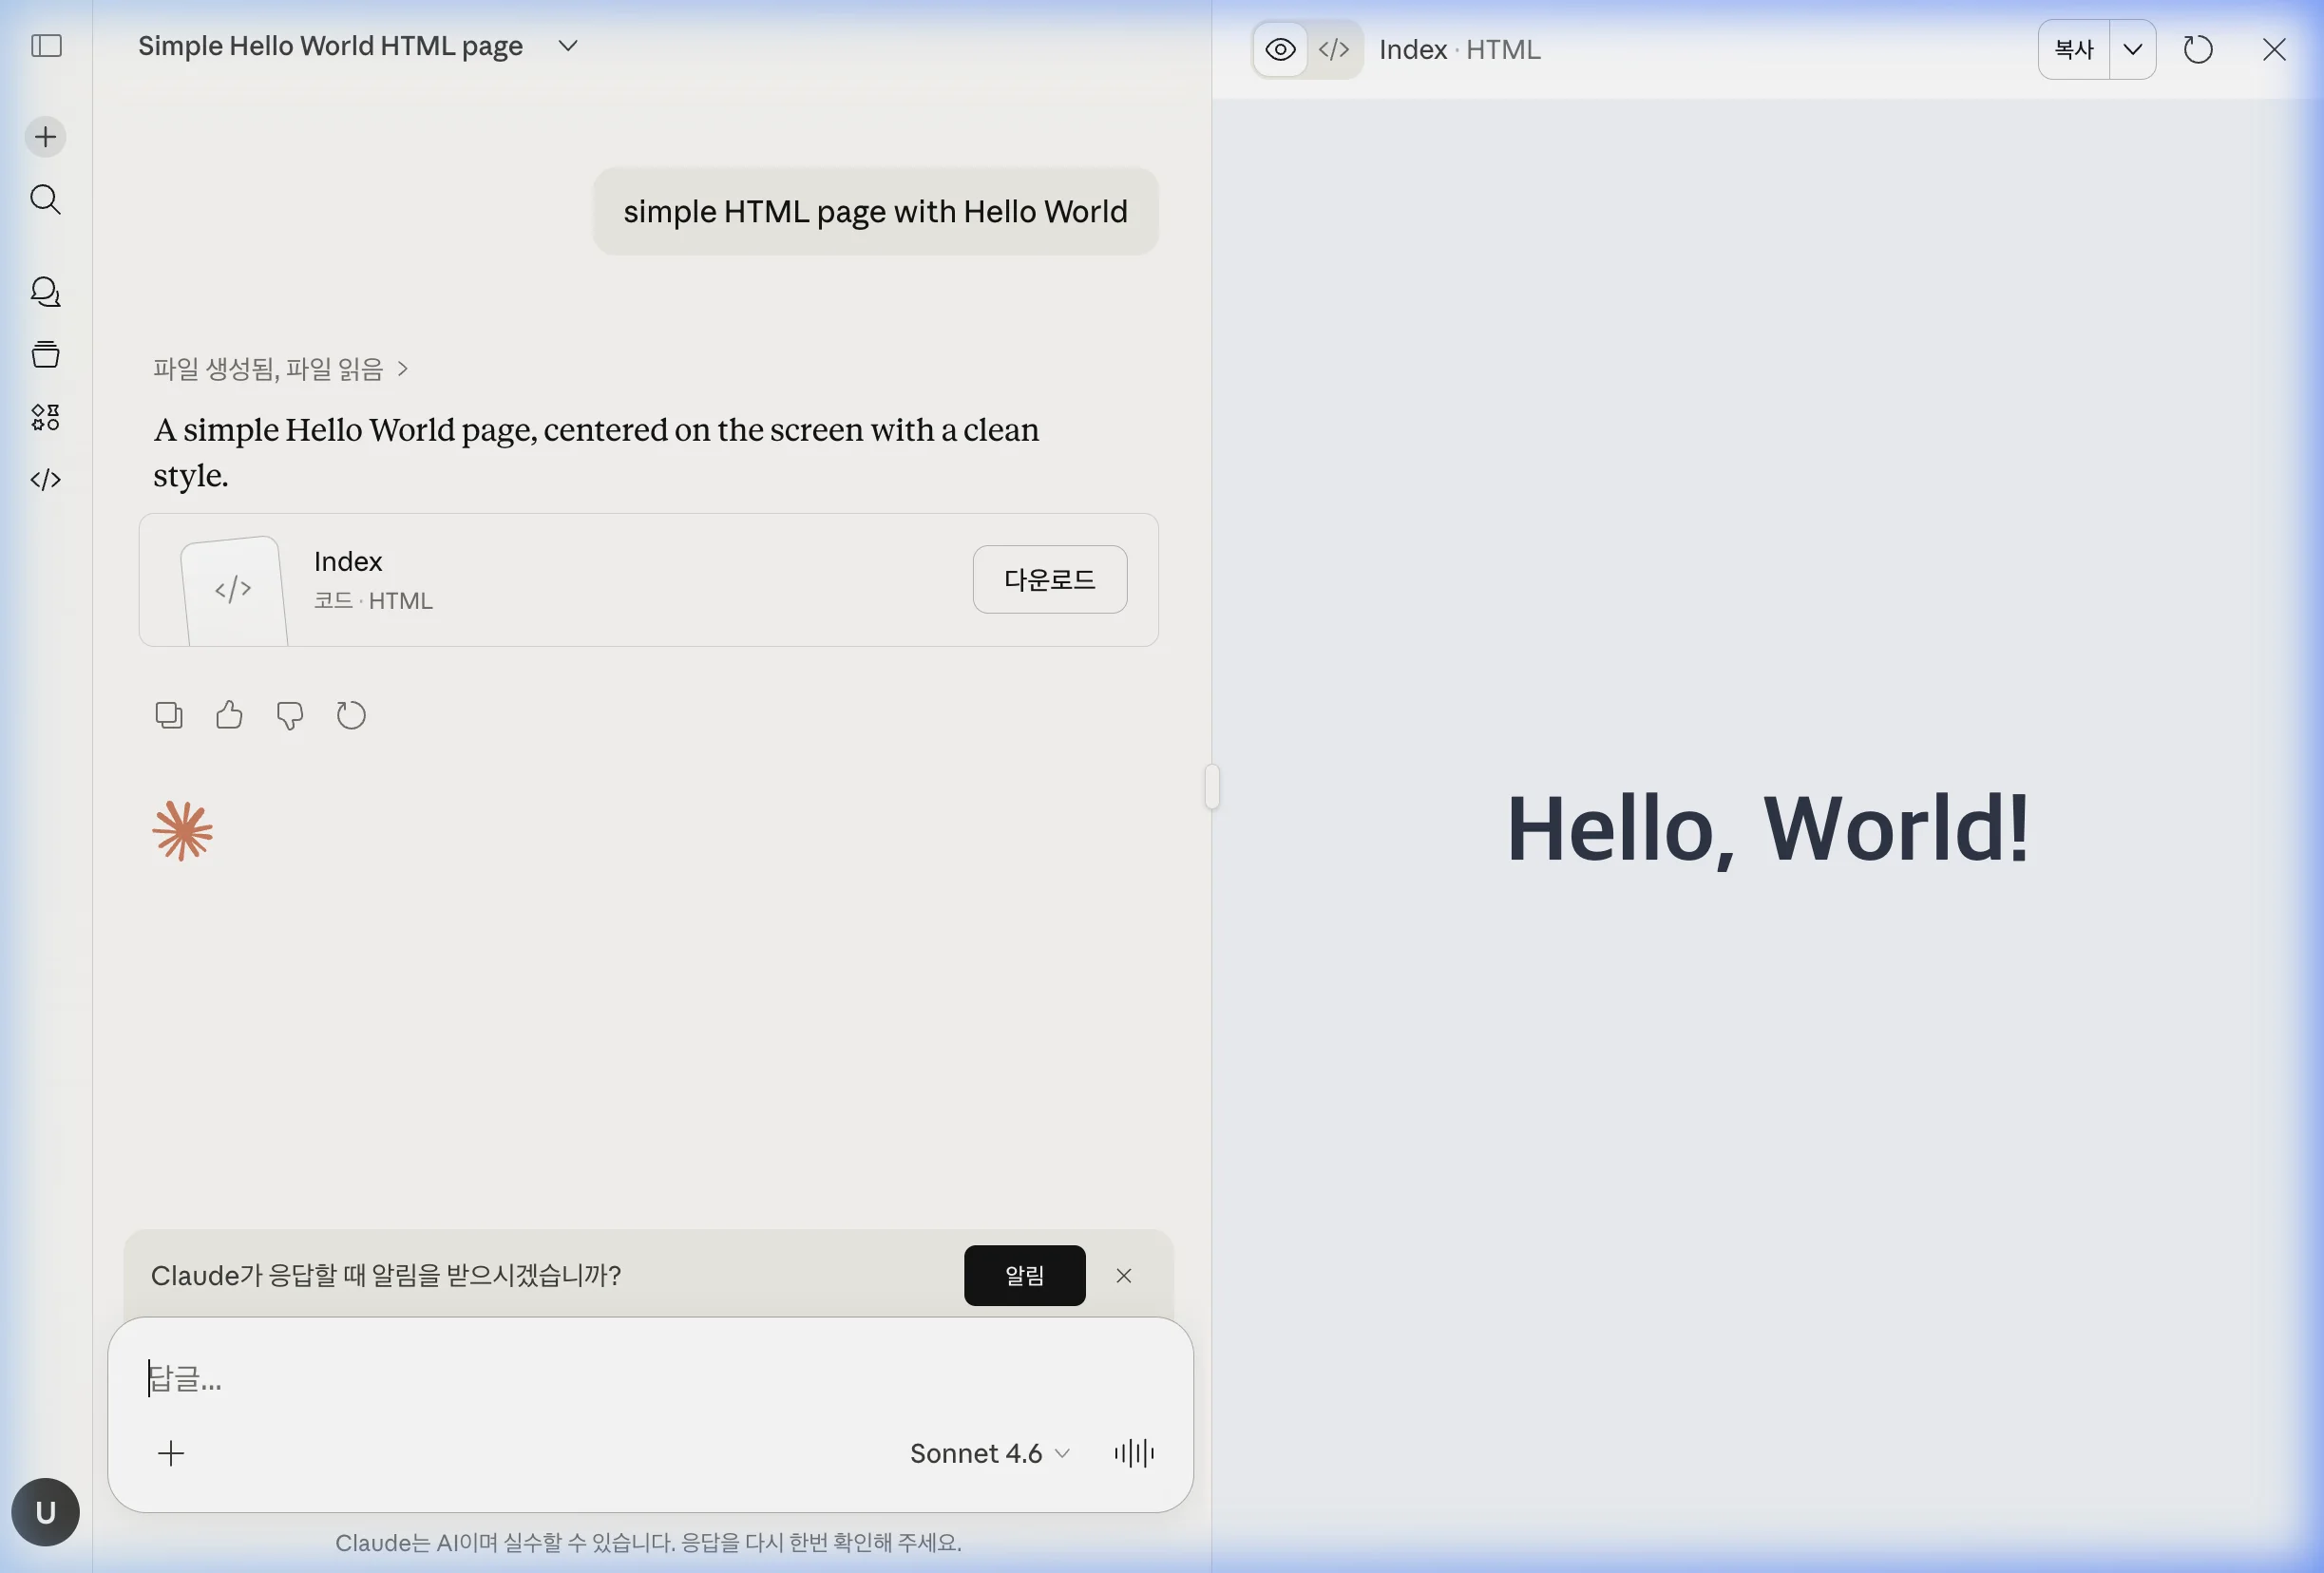Attach a file with the plus in reply box
The width and height of the screenshot is (2324, 1573).
(171, 1453)
